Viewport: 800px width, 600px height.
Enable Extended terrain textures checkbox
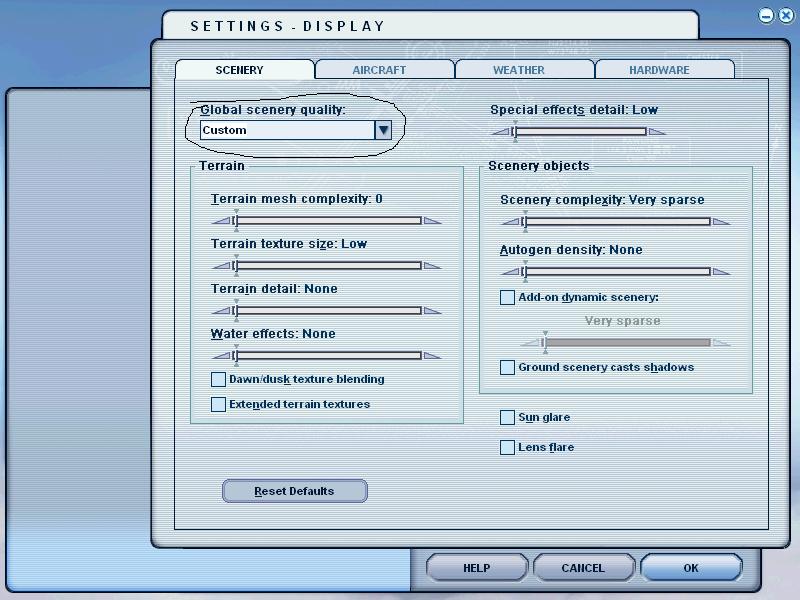click(218, 404)
